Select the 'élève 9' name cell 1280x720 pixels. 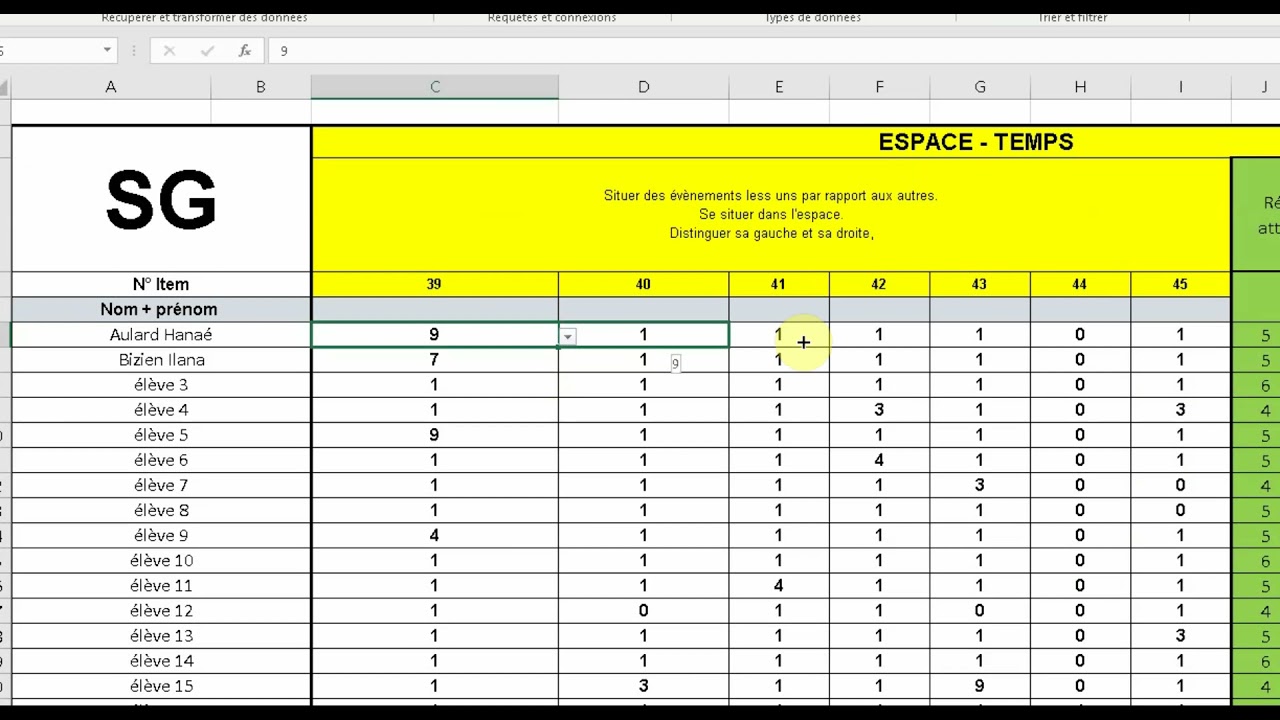pyautogui.click(x=161, y=535)
